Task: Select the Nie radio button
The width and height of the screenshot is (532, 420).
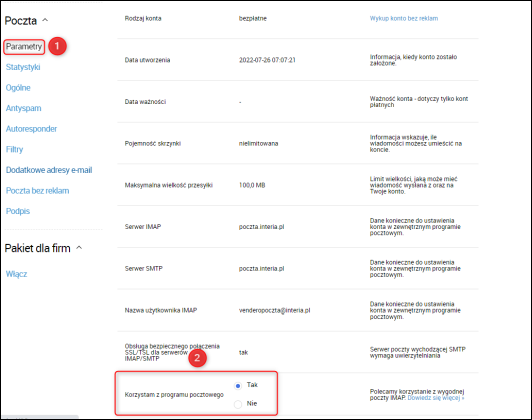Action: [238, 404]
